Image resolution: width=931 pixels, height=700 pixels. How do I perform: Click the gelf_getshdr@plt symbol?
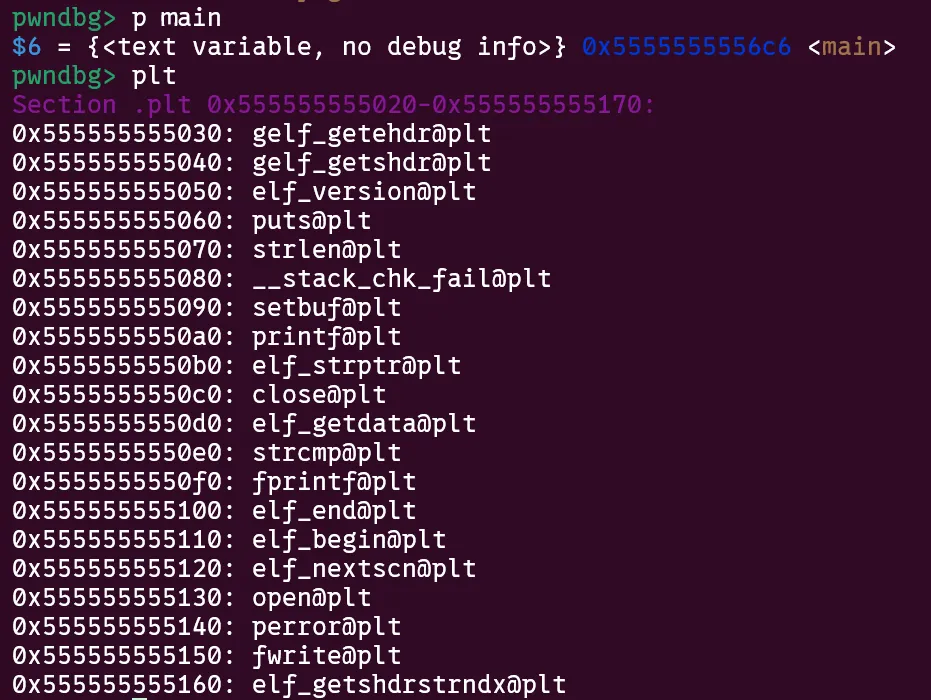tap(372, 163)
